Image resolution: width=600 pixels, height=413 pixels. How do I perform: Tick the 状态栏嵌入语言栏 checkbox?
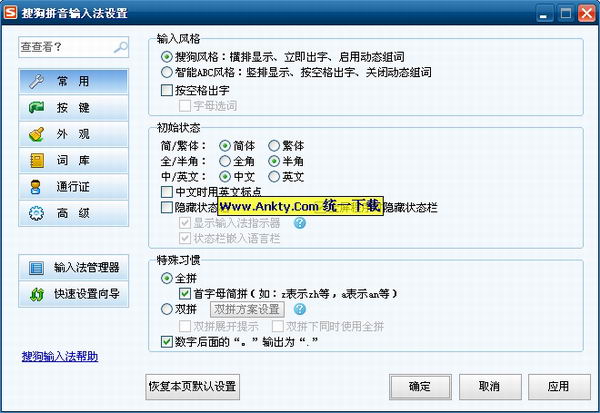click(x=185, y=238)
